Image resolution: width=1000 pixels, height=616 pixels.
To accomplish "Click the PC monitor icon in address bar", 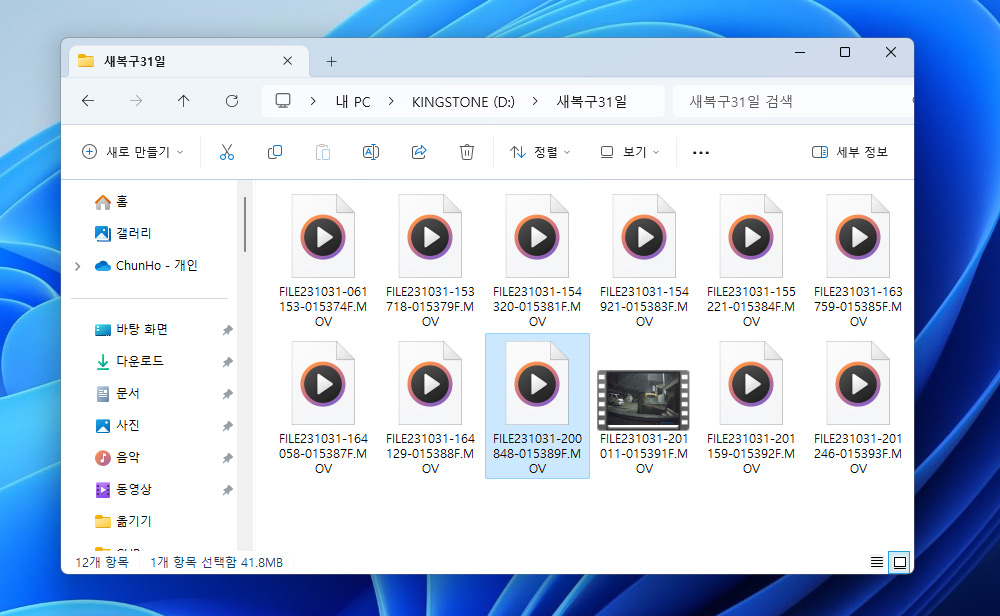I will (283, 101).
